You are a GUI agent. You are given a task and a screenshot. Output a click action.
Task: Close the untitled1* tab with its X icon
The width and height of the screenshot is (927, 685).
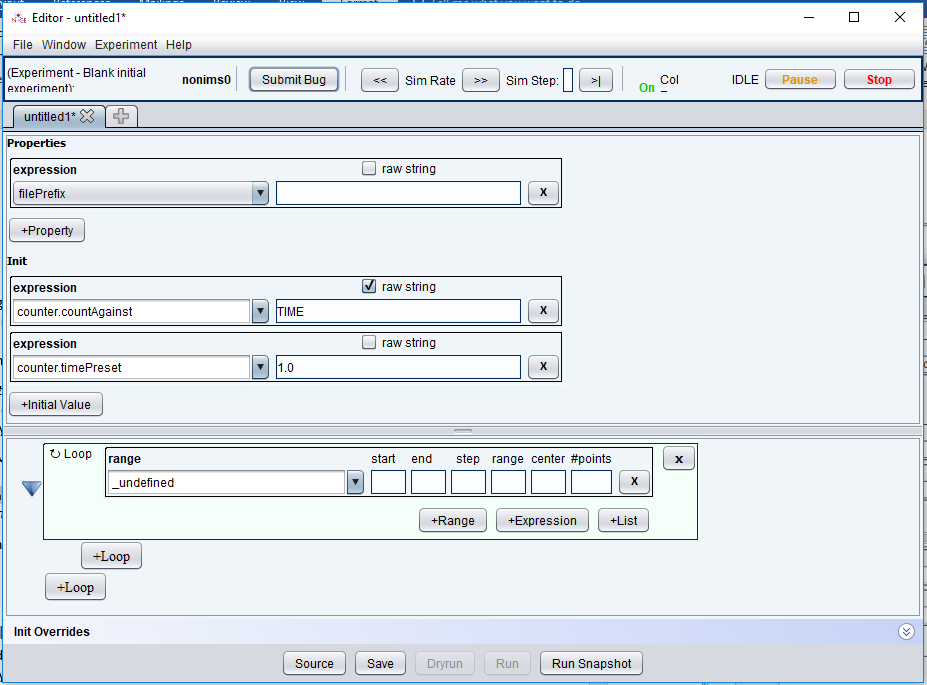pos(87,116)
